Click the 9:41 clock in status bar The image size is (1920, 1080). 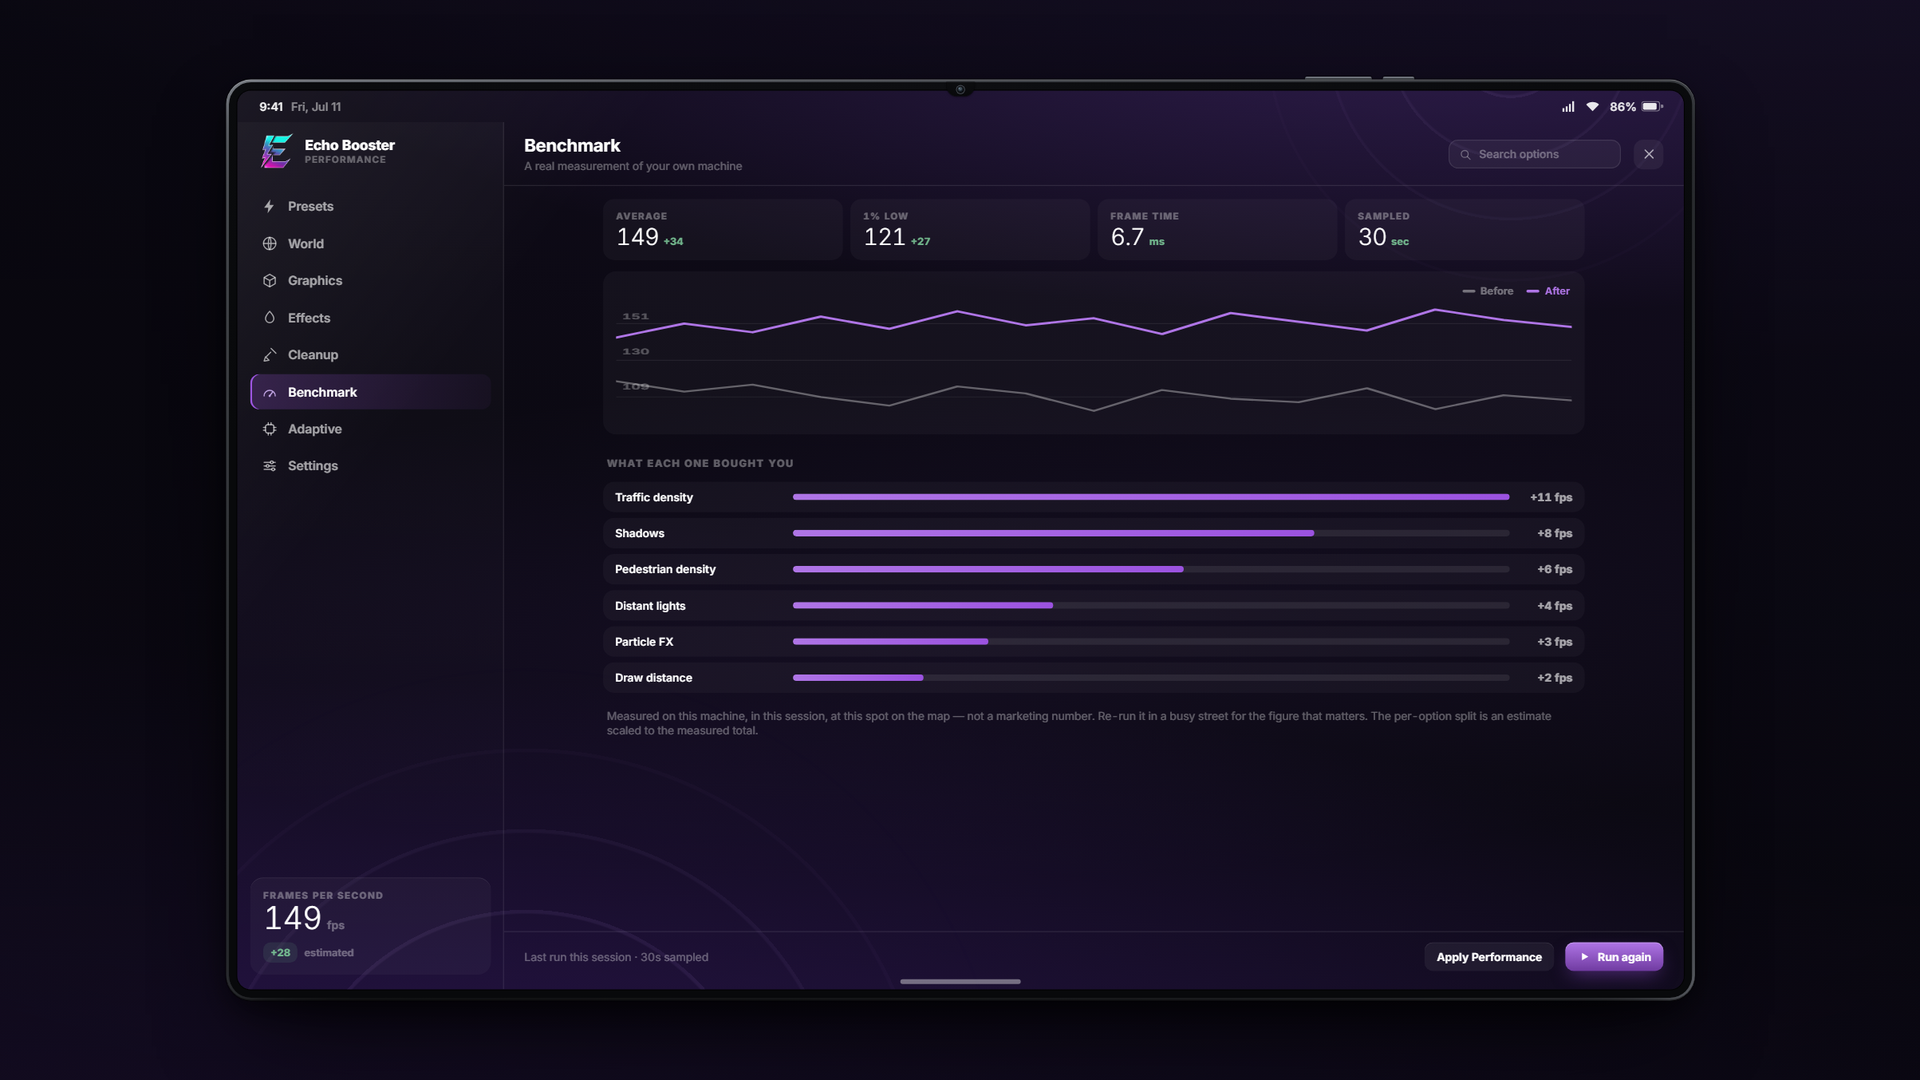[271, 107]
